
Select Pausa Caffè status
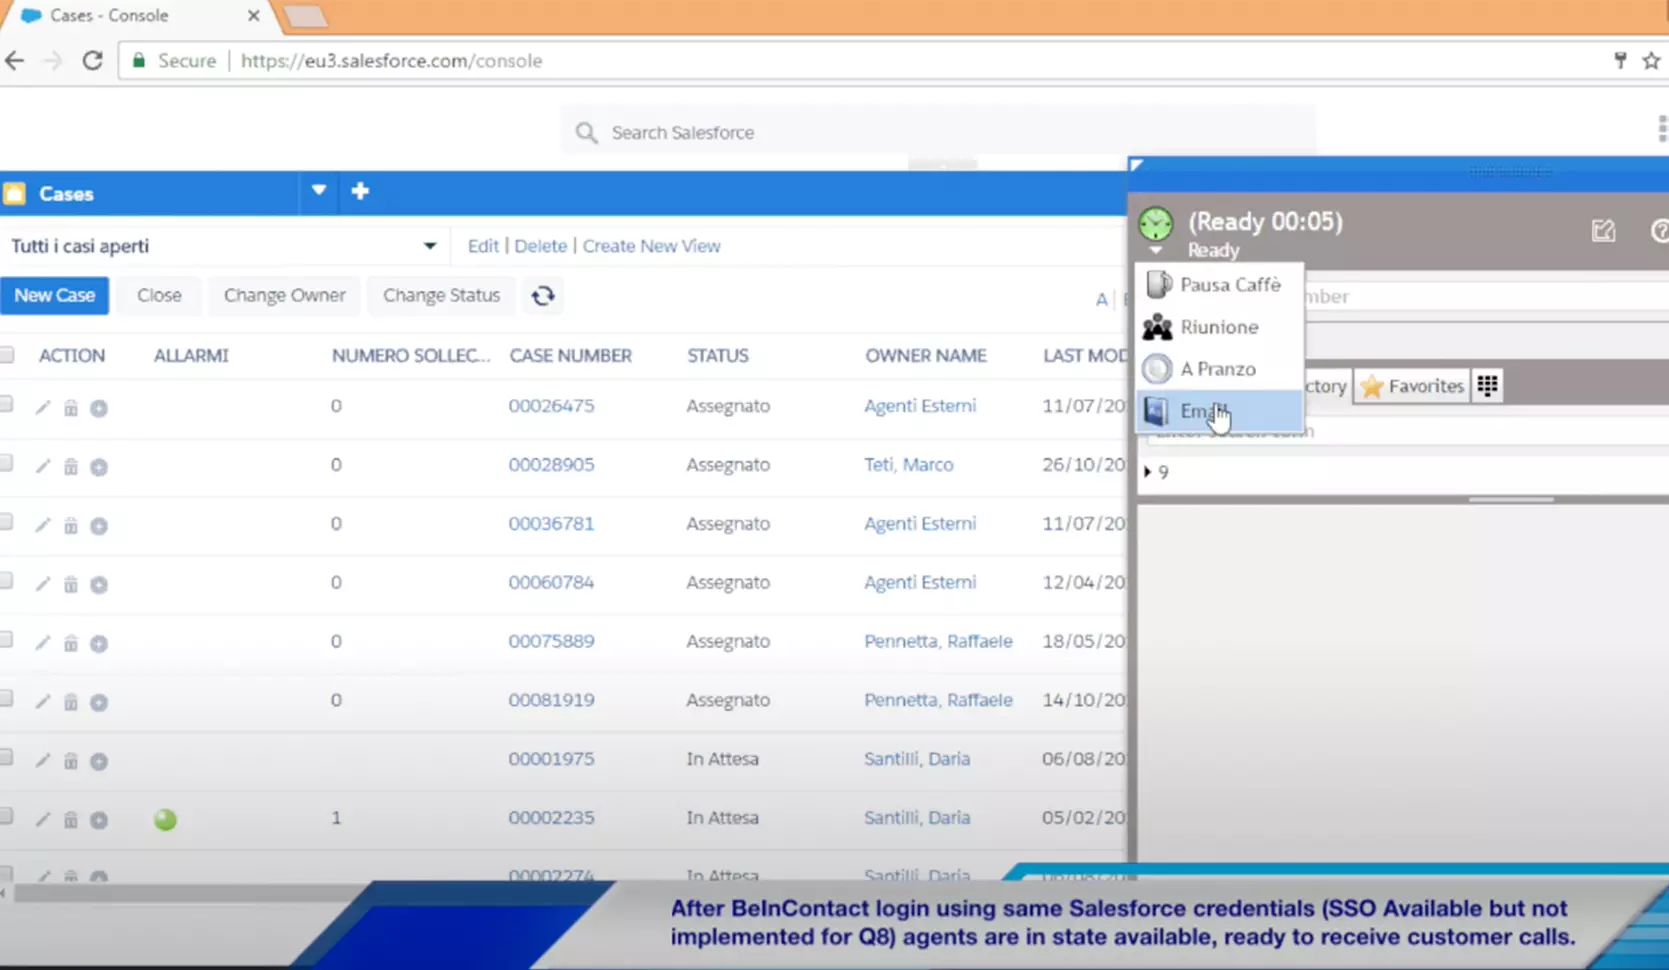(x=1220, y=285)
